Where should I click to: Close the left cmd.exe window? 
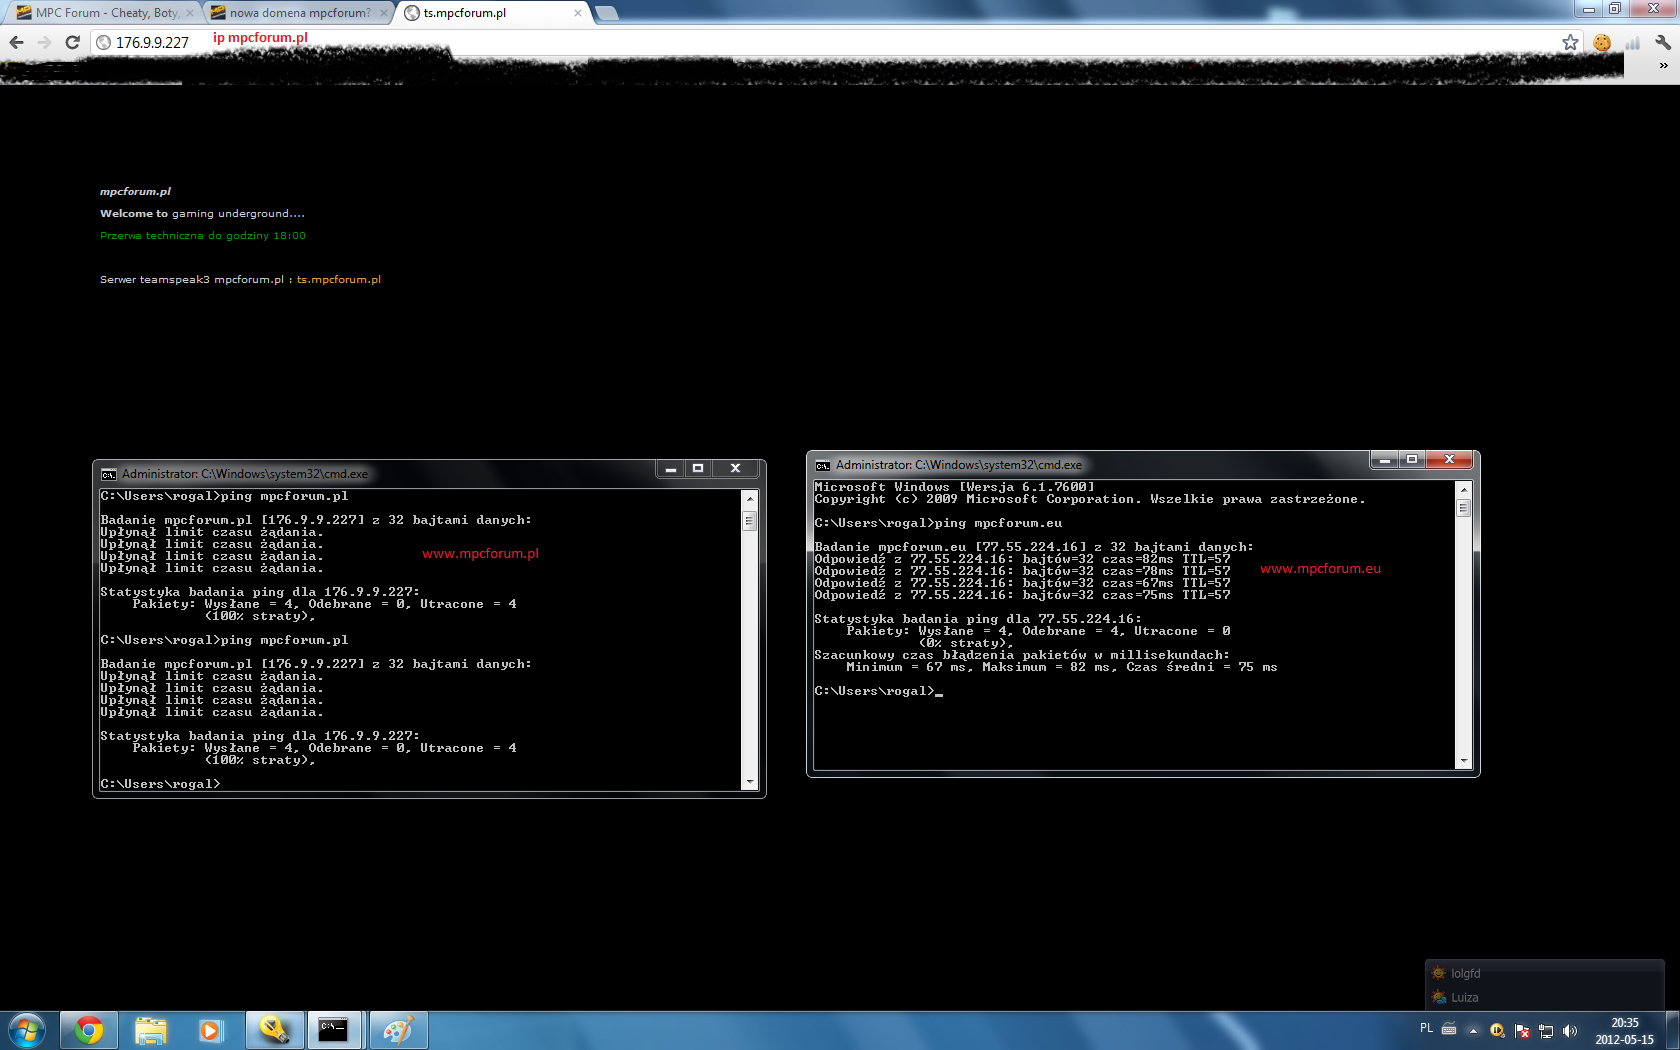coord(735,469)
